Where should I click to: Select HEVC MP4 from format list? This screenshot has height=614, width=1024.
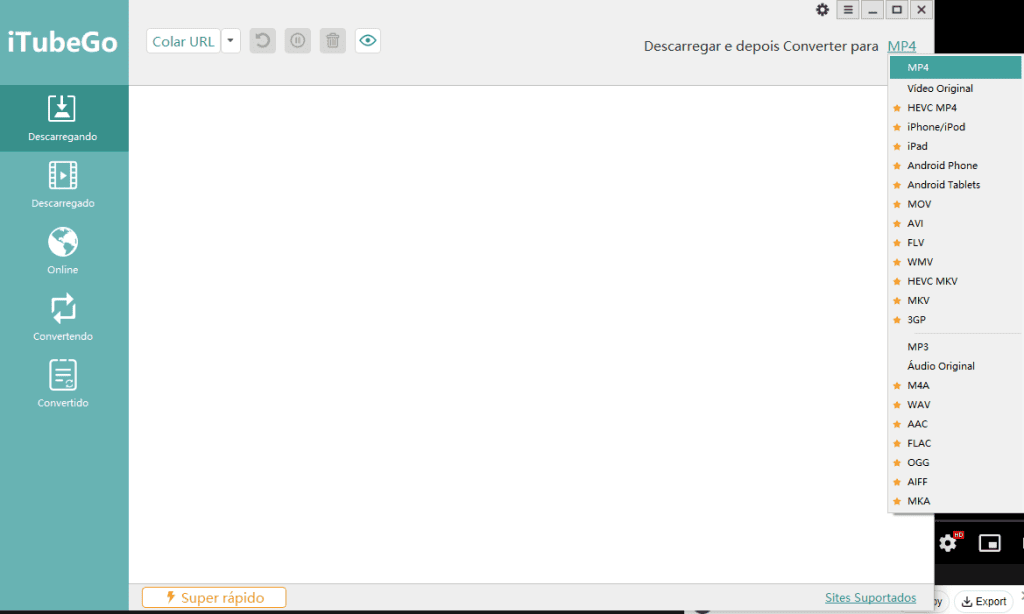[931, 108]
